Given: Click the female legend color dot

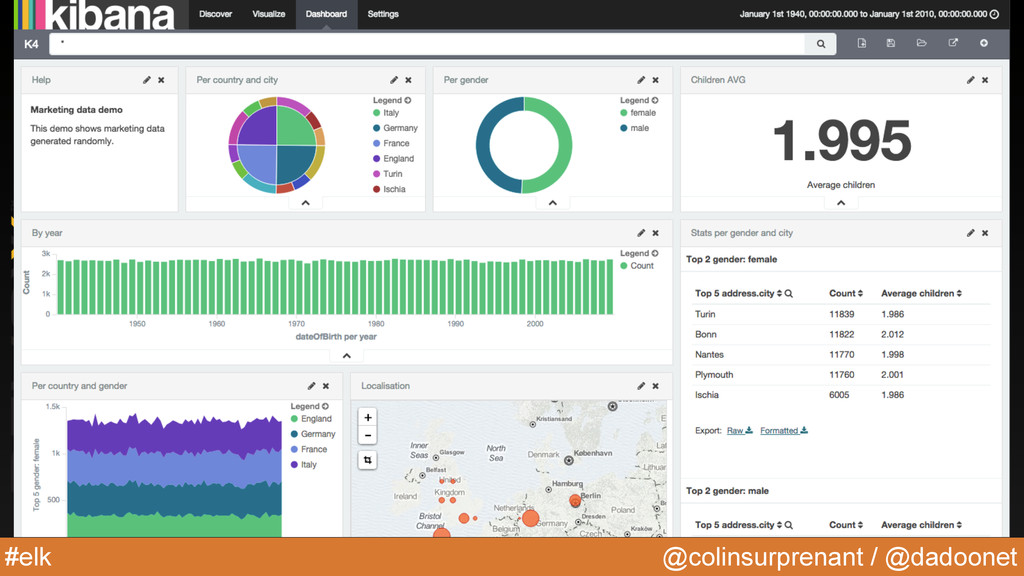Looking at the screenshot, I should (x=624, y=113).
